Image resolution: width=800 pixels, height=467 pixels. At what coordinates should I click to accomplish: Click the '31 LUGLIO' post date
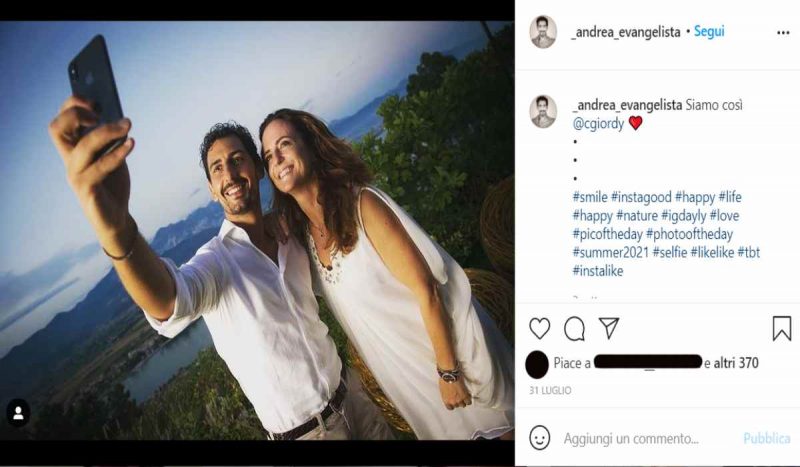[x=550, y=390]
